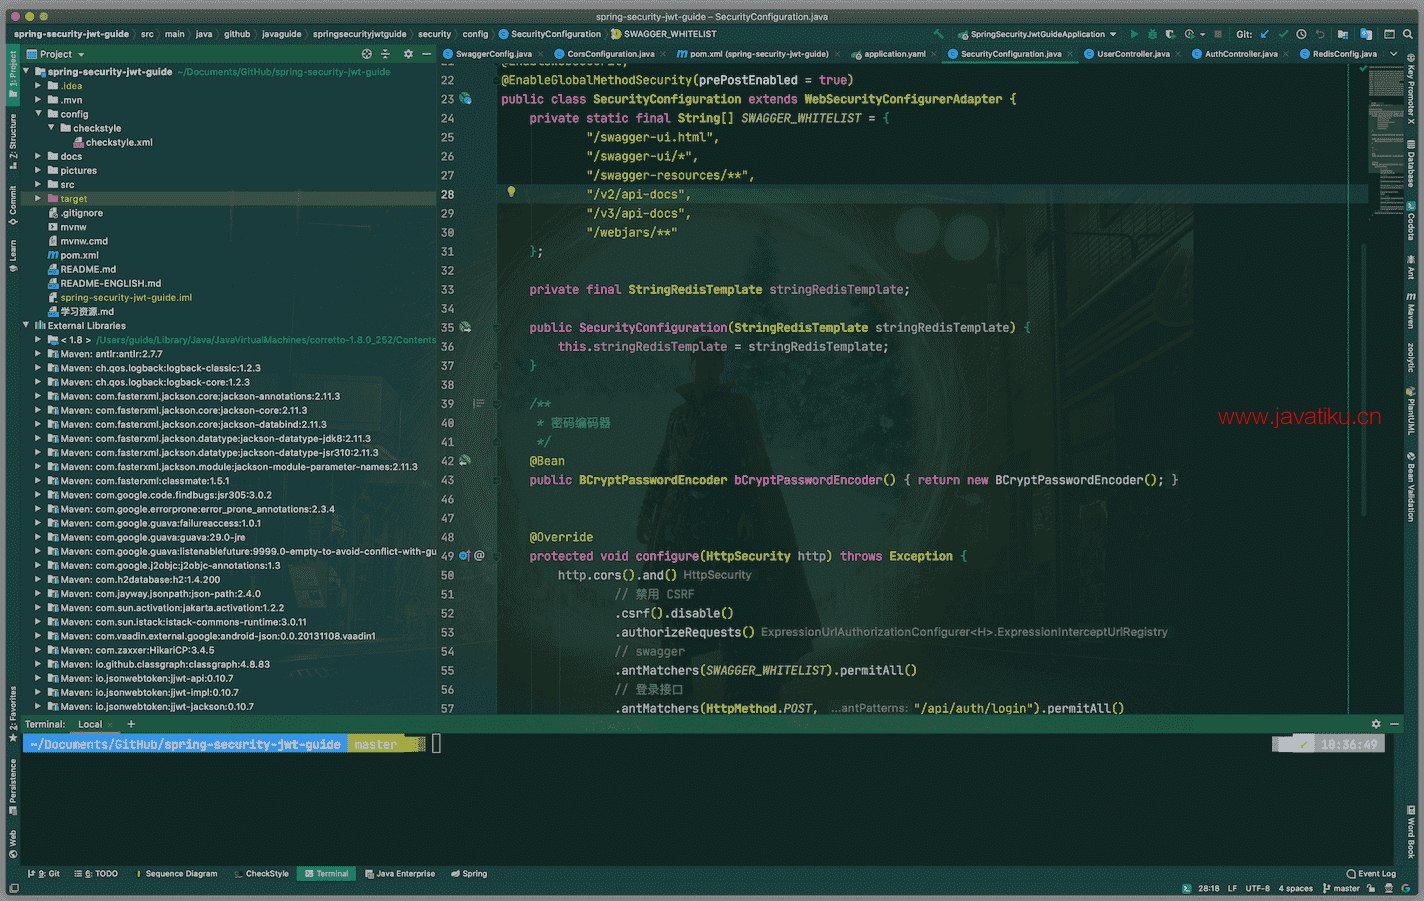Open the CheckStyle tool window

[x=262, y=874]
